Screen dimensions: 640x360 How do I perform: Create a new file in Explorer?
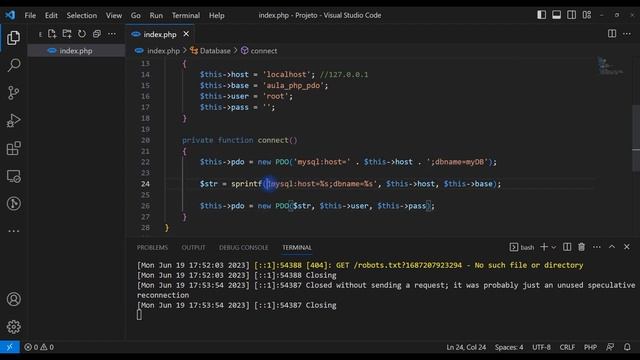click(x=52, y=34)
